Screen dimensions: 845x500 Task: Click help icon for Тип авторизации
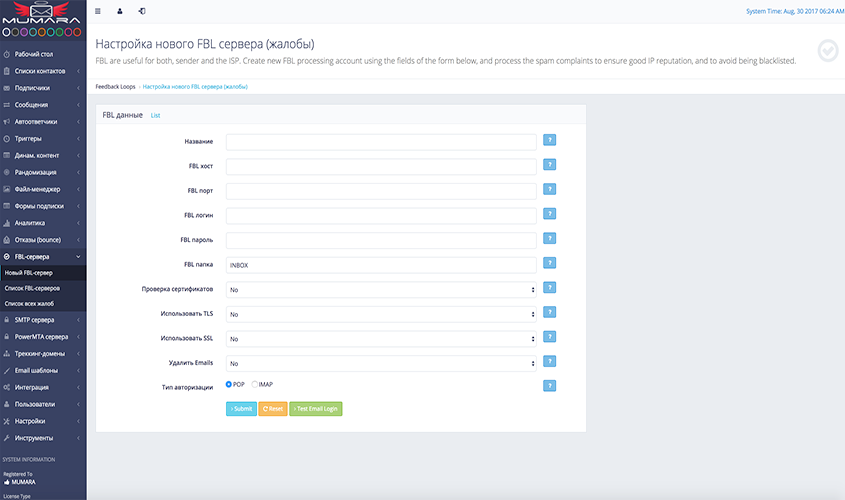pos(549,385)
